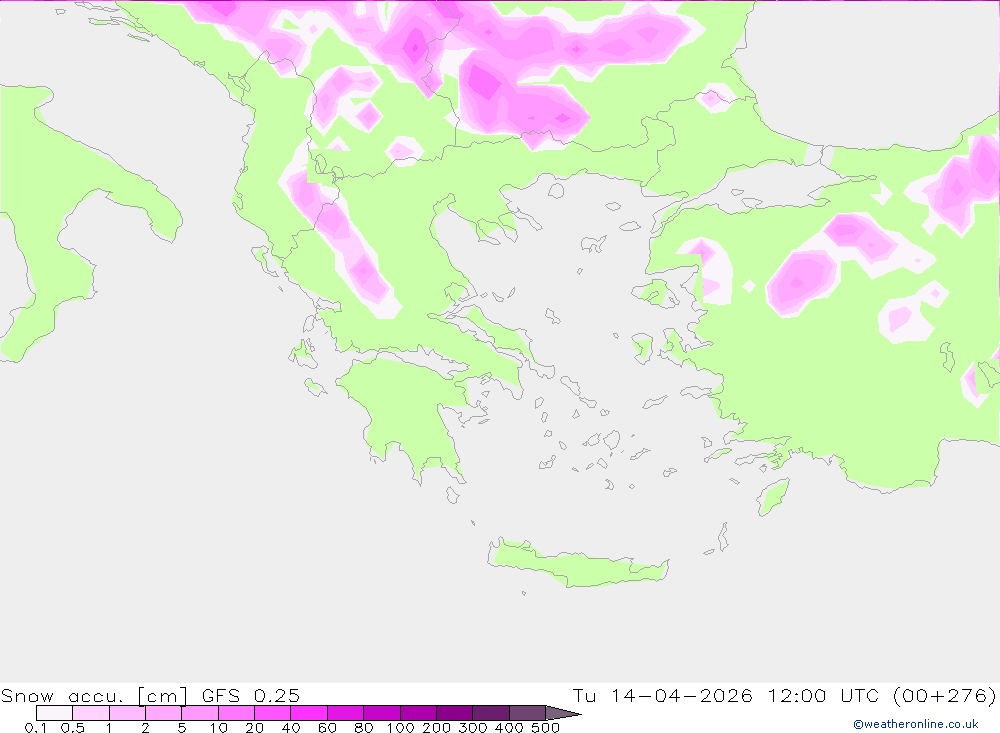1000x733 pixels.
Task: Click the 'Tu 14-04-2026' date text
Action: [x=662, y=695]
